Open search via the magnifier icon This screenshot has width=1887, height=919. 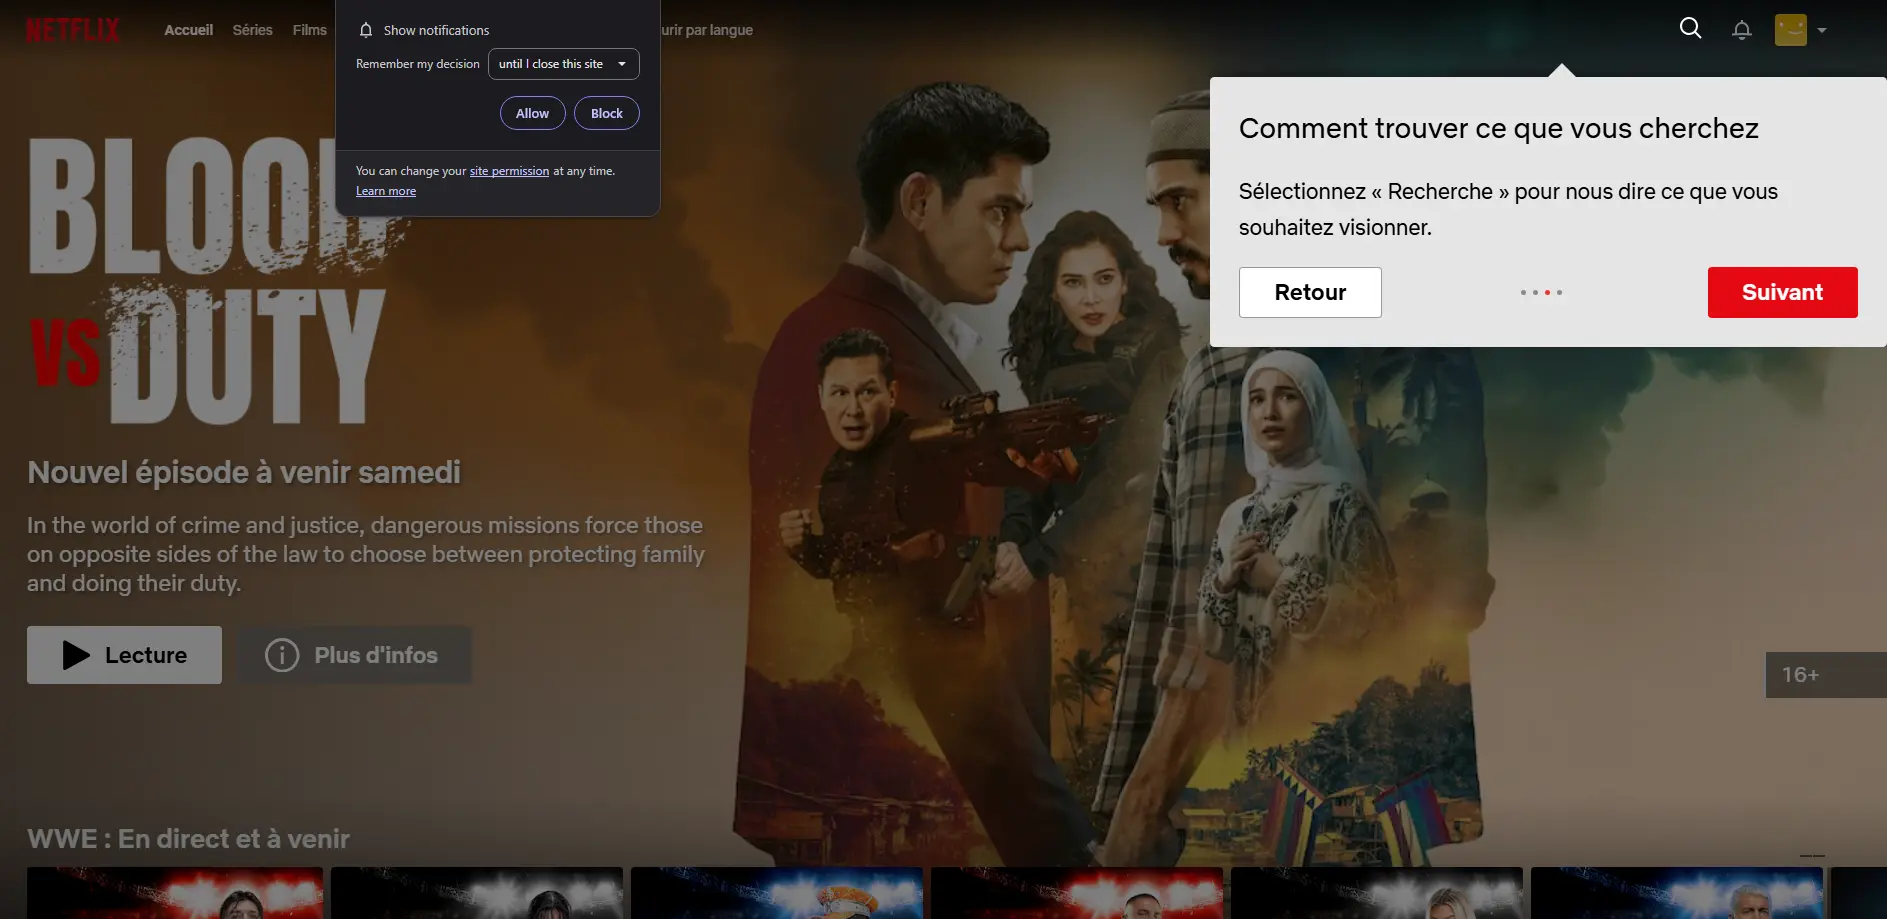coord(1690,28)
